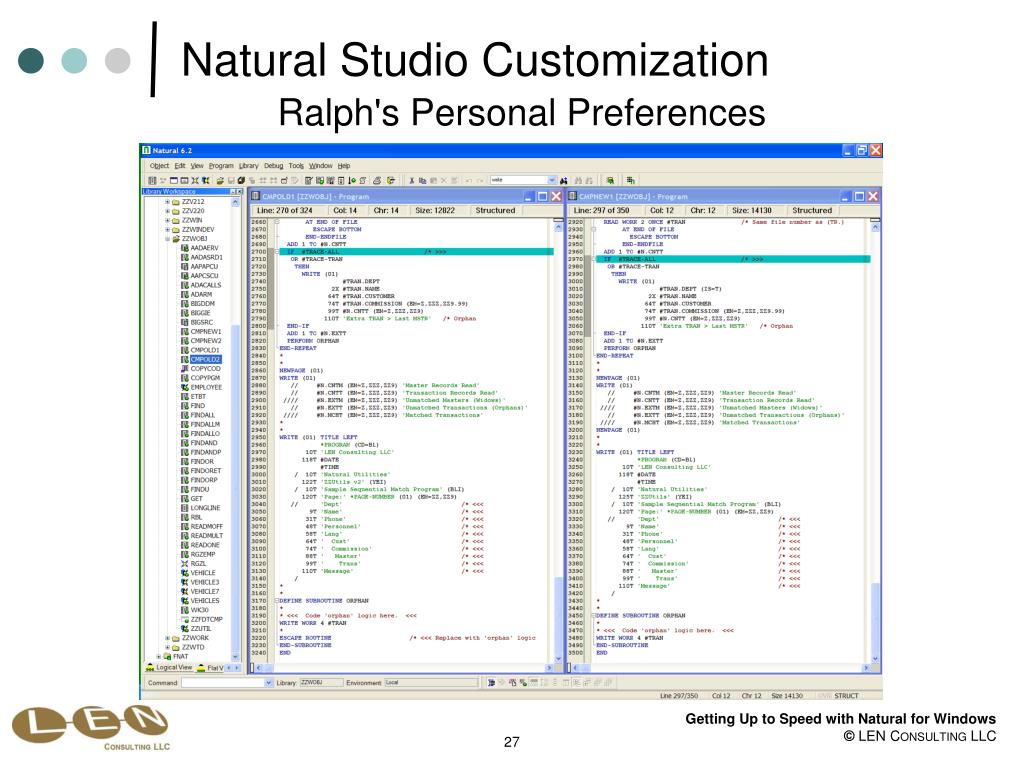Viewport: 1024px width, 768px height.
Task: Click the Library field showing ZZWOBJ
Action: tap(319, 682)
